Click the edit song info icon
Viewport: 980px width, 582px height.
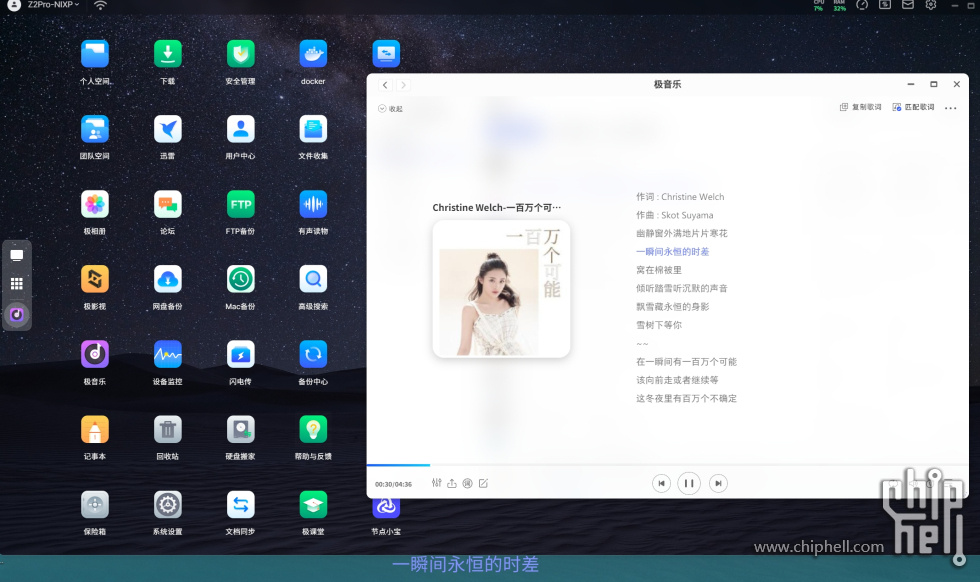coord(483,483)
